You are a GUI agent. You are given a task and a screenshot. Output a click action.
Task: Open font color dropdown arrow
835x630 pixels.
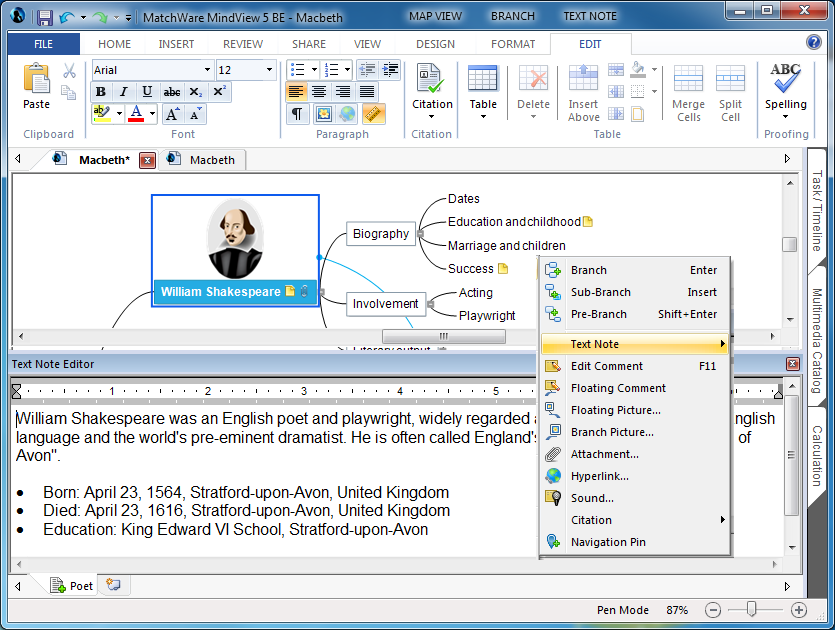(152, 113)
